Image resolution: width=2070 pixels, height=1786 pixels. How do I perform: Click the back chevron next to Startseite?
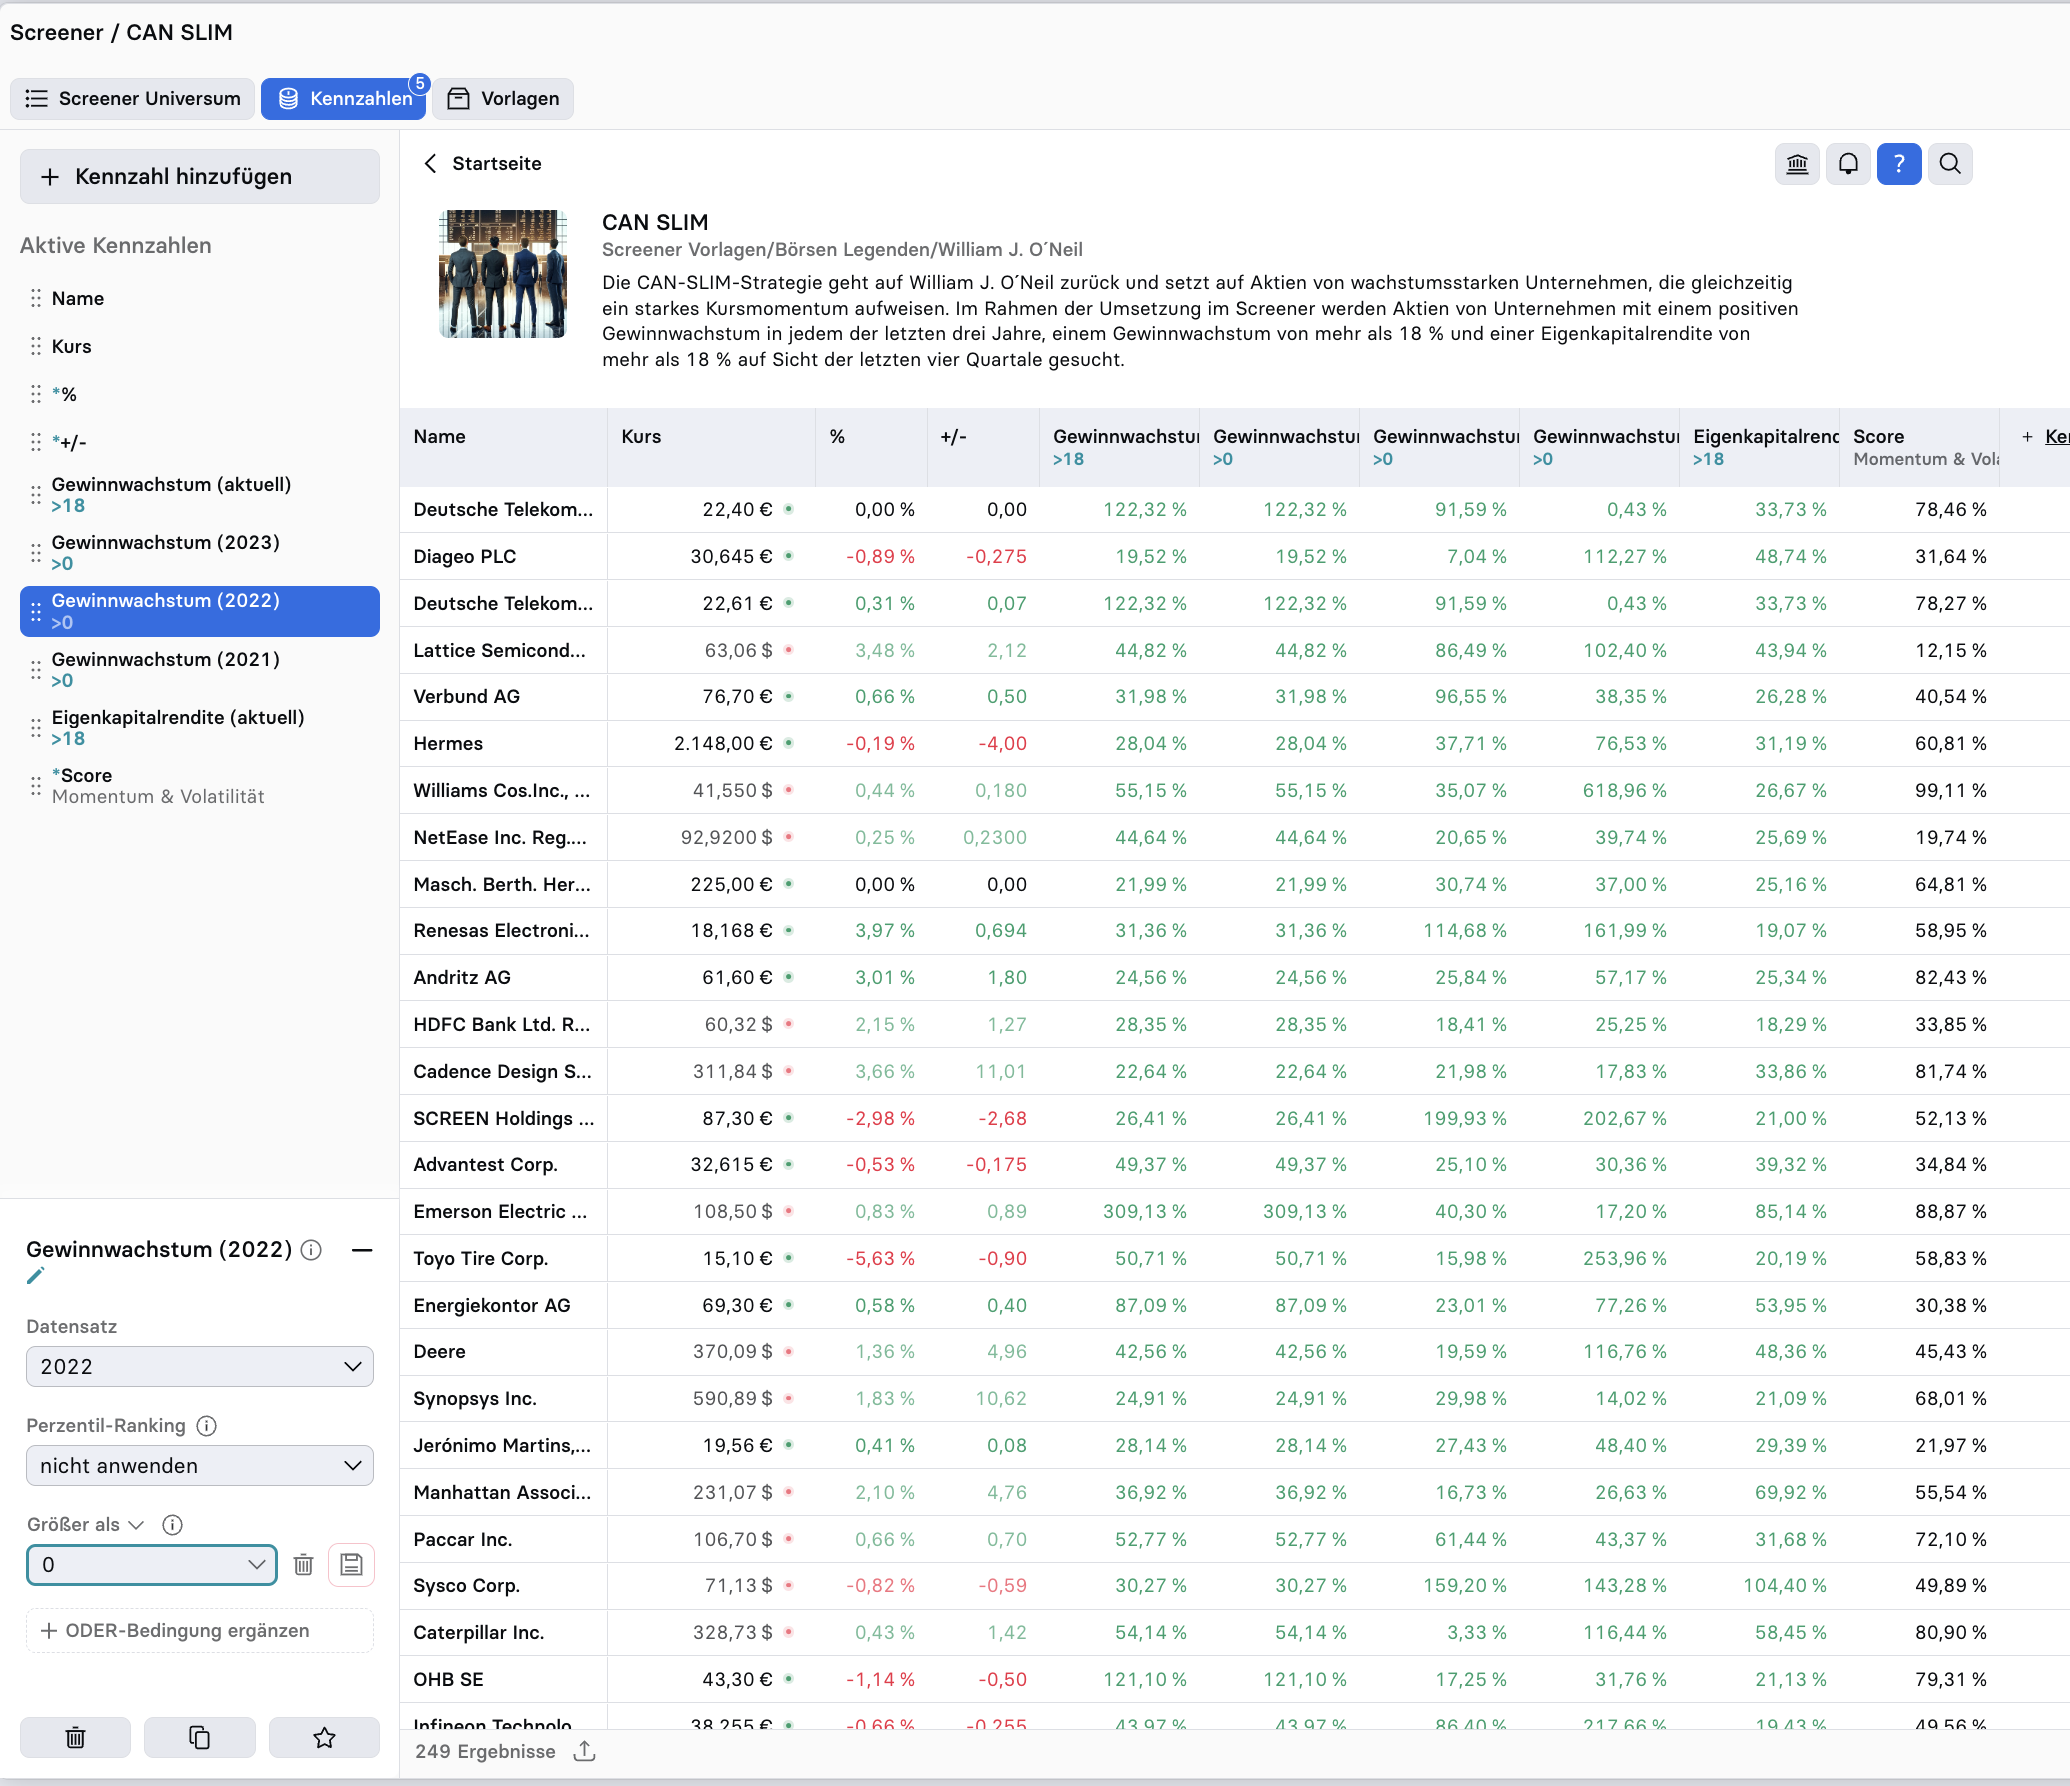(430, 164)
